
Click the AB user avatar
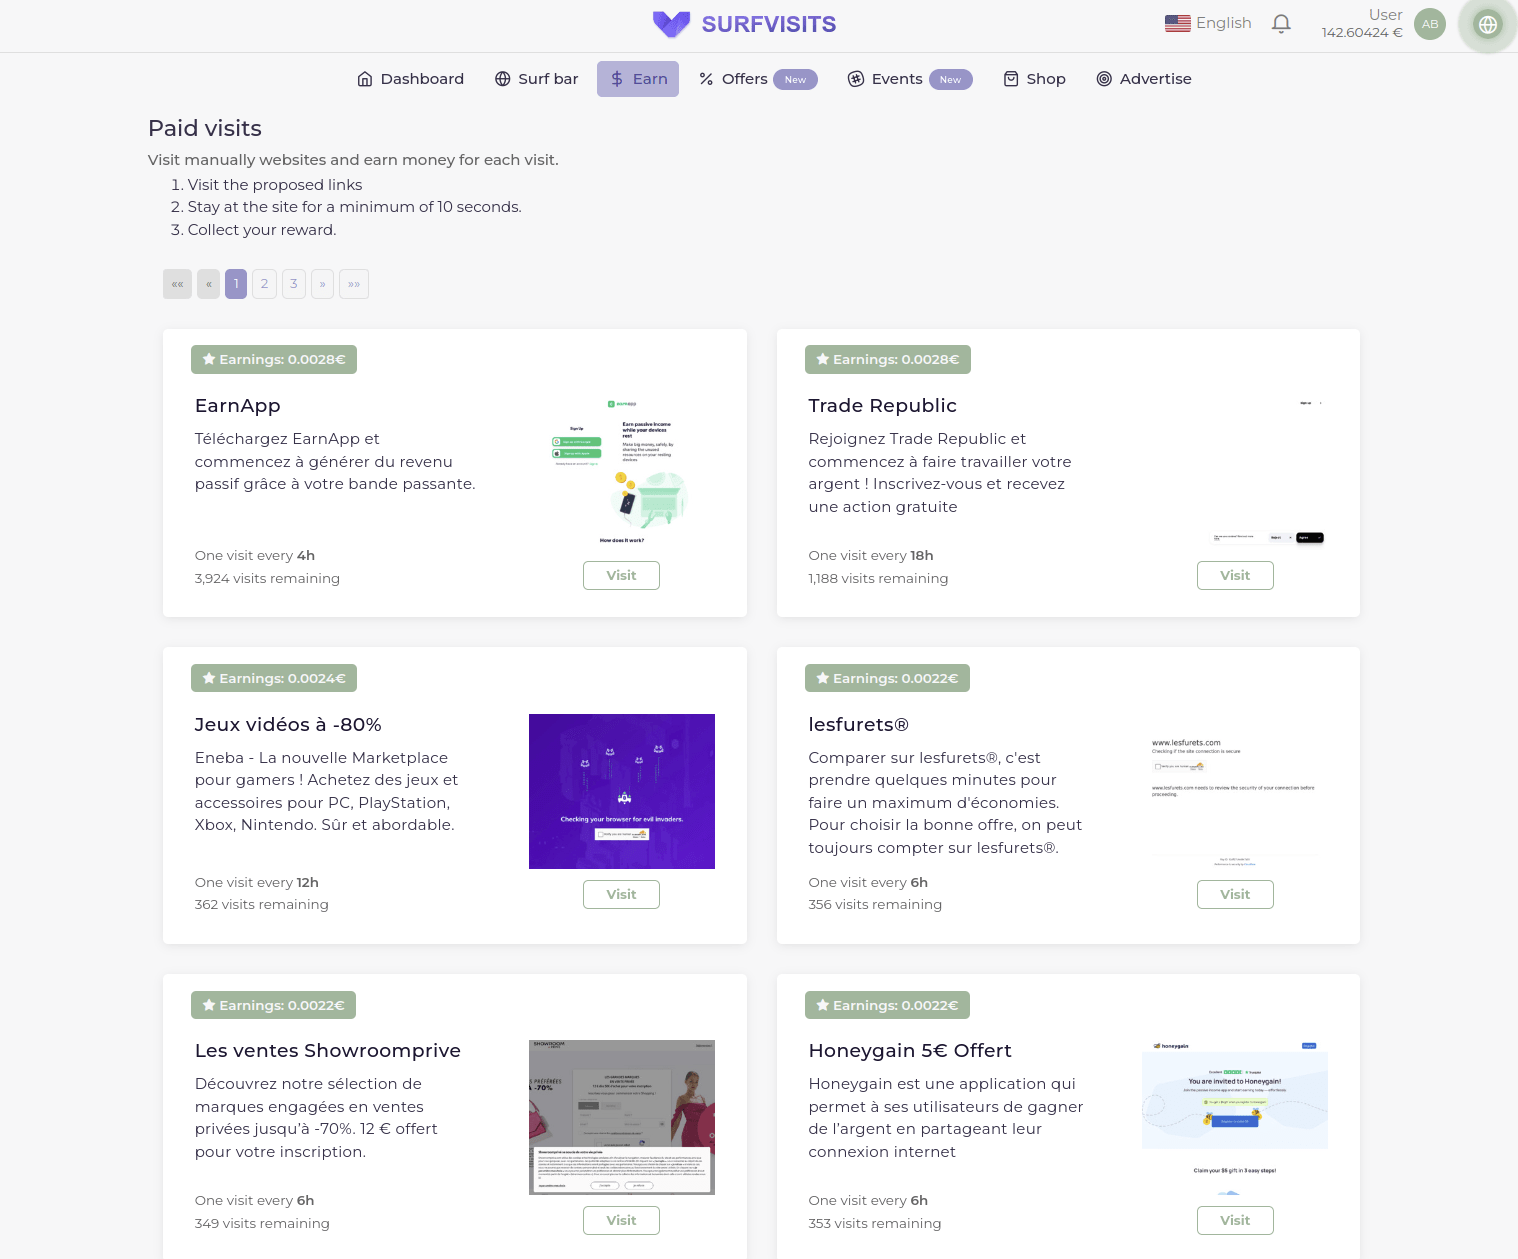tap(1429, 24)
